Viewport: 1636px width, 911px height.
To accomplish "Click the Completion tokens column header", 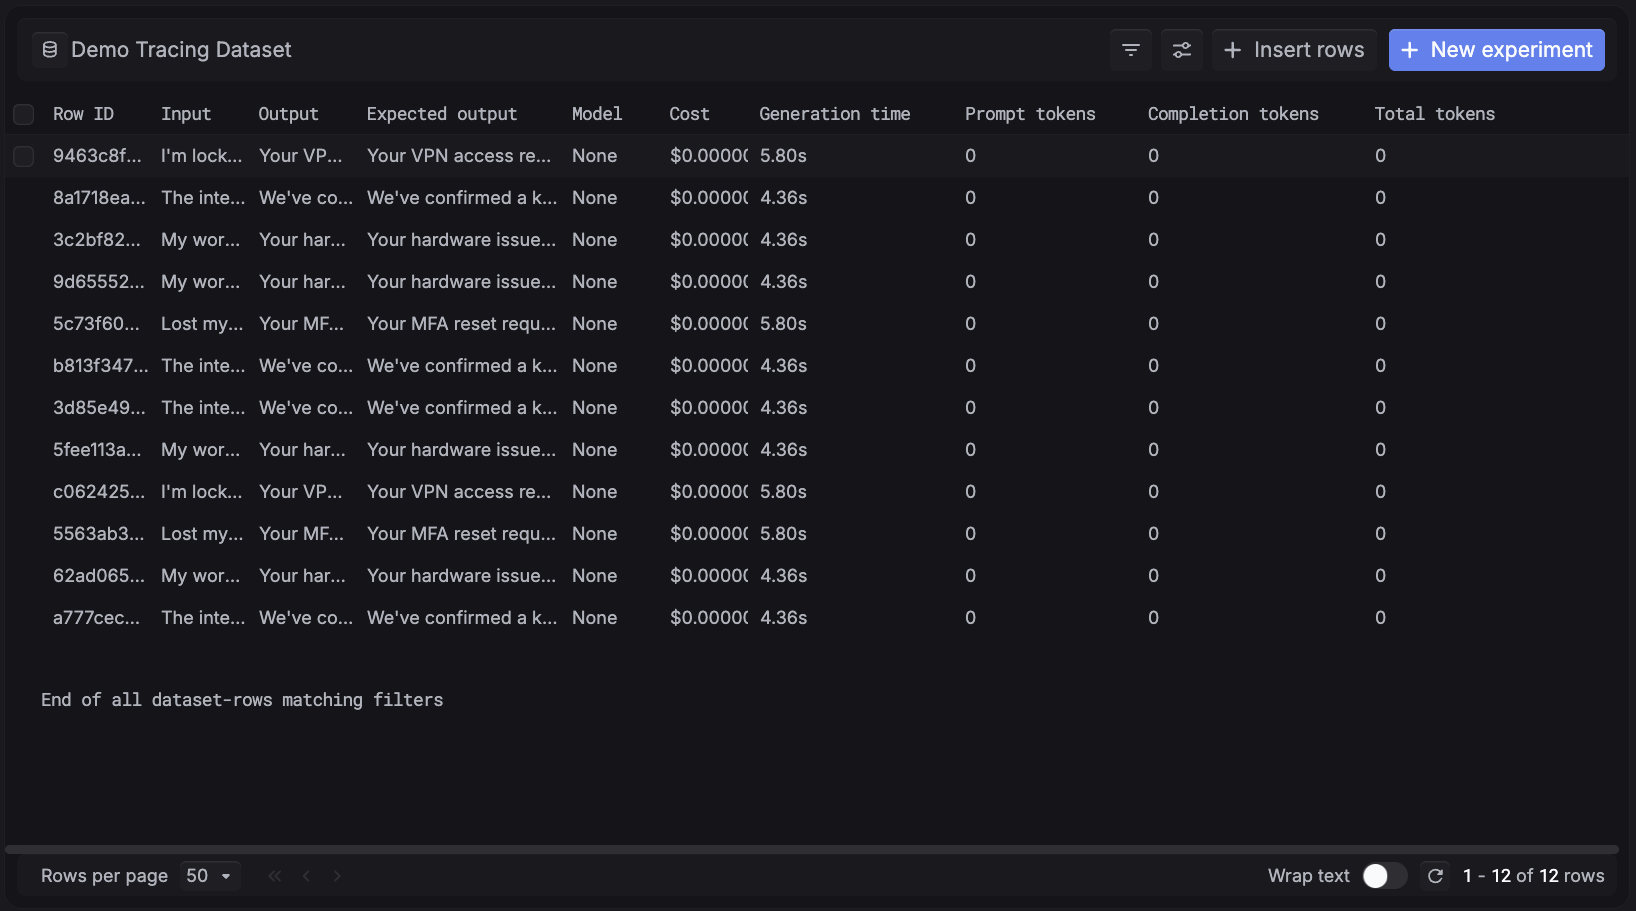I will pos(1233,114).
